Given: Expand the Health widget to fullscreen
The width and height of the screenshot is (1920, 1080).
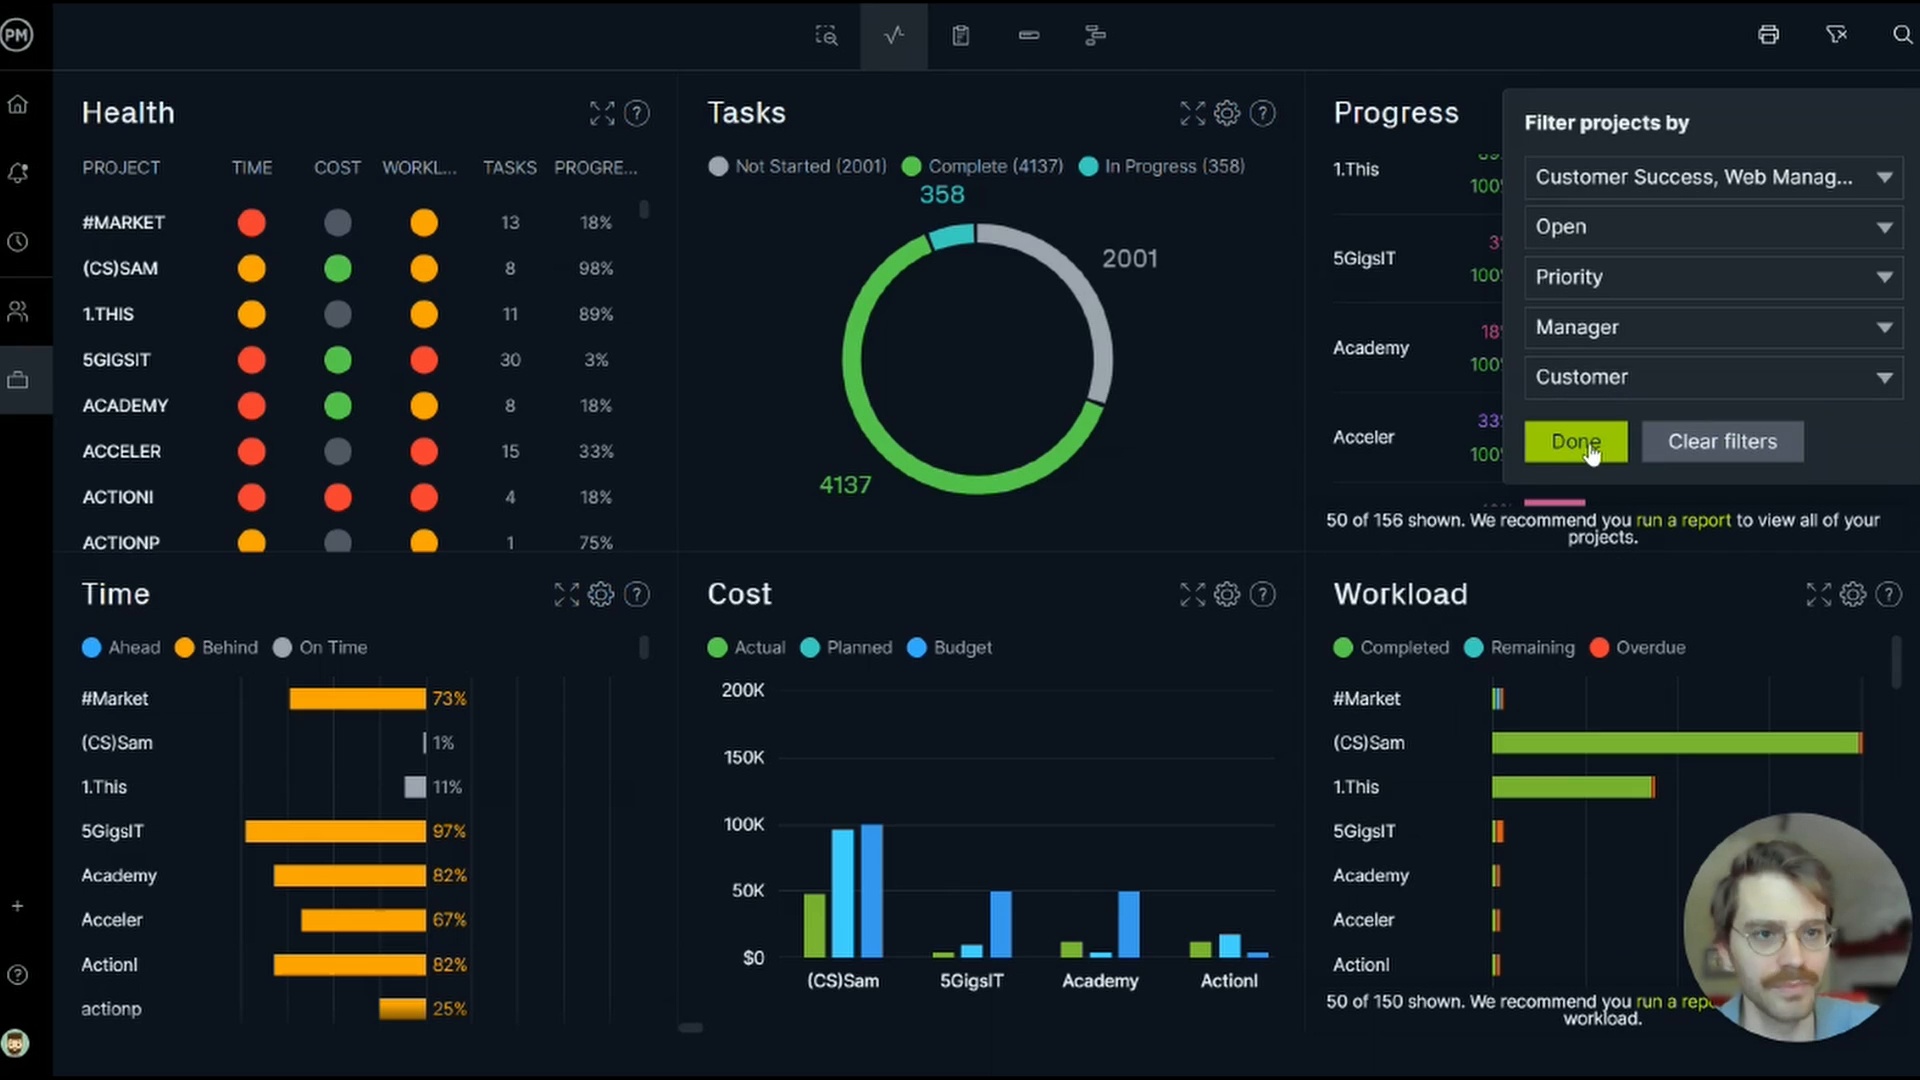Looking at the screenshot, I should click(602, 113).
